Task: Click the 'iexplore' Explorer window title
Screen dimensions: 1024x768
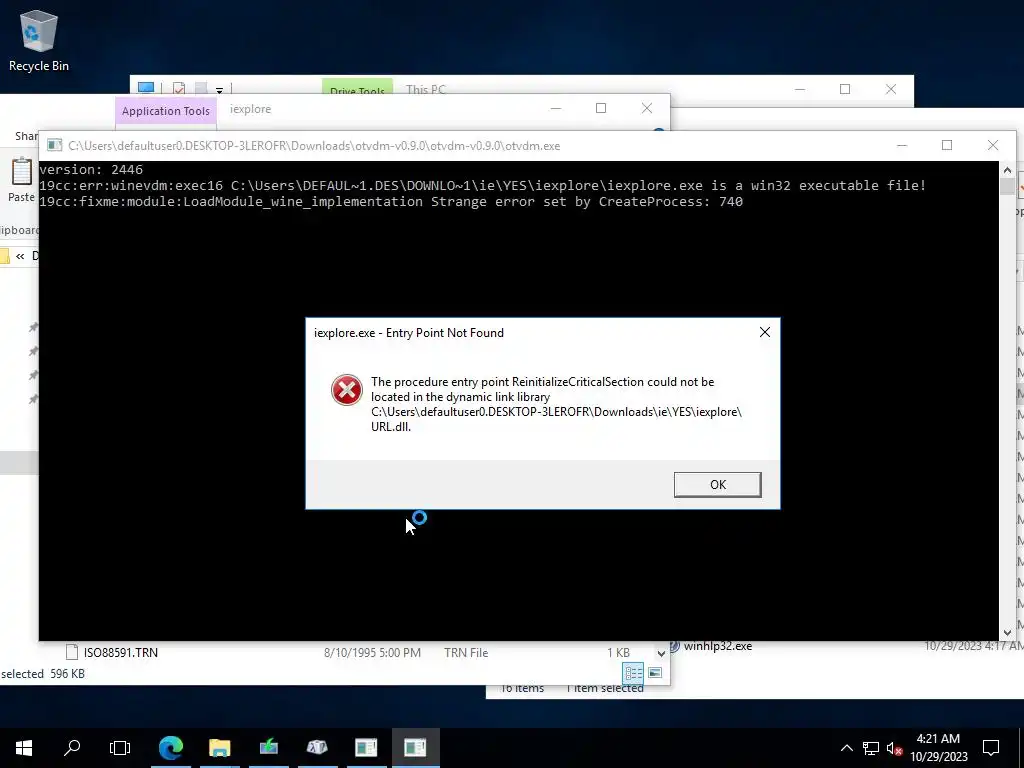Action: [250, 109]
